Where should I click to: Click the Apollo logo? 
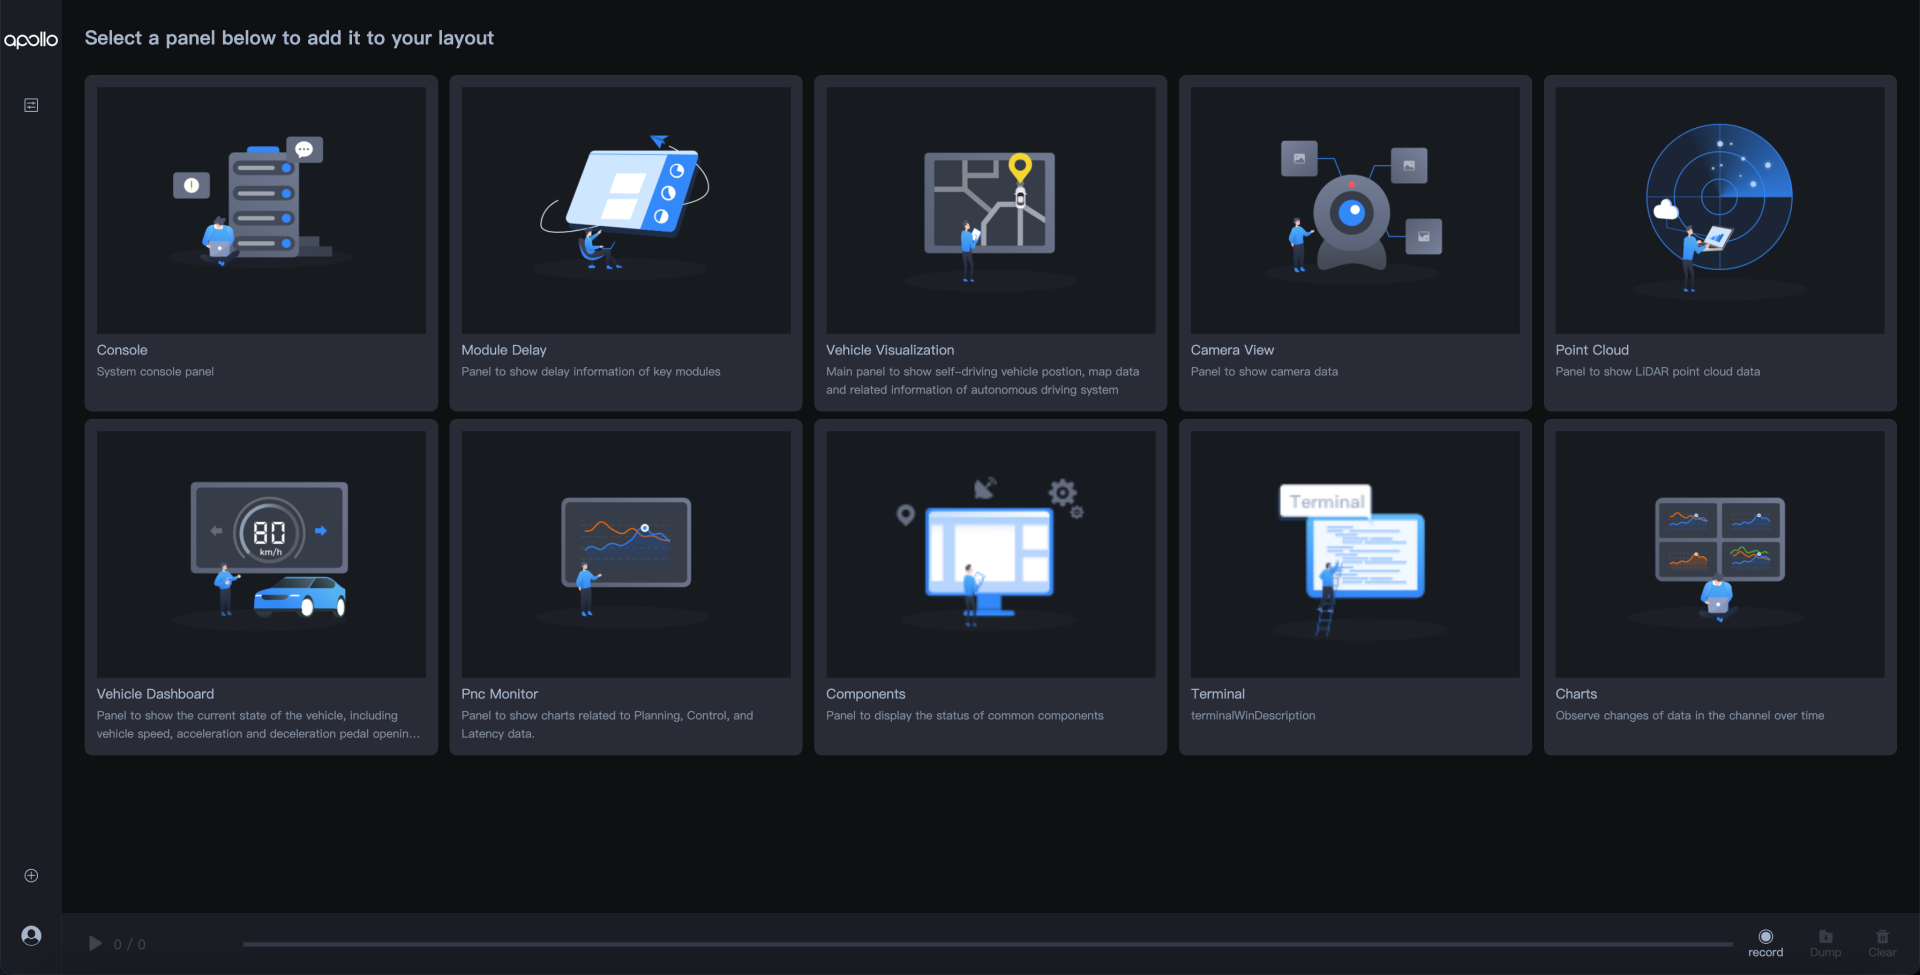[x=31, y=40]
